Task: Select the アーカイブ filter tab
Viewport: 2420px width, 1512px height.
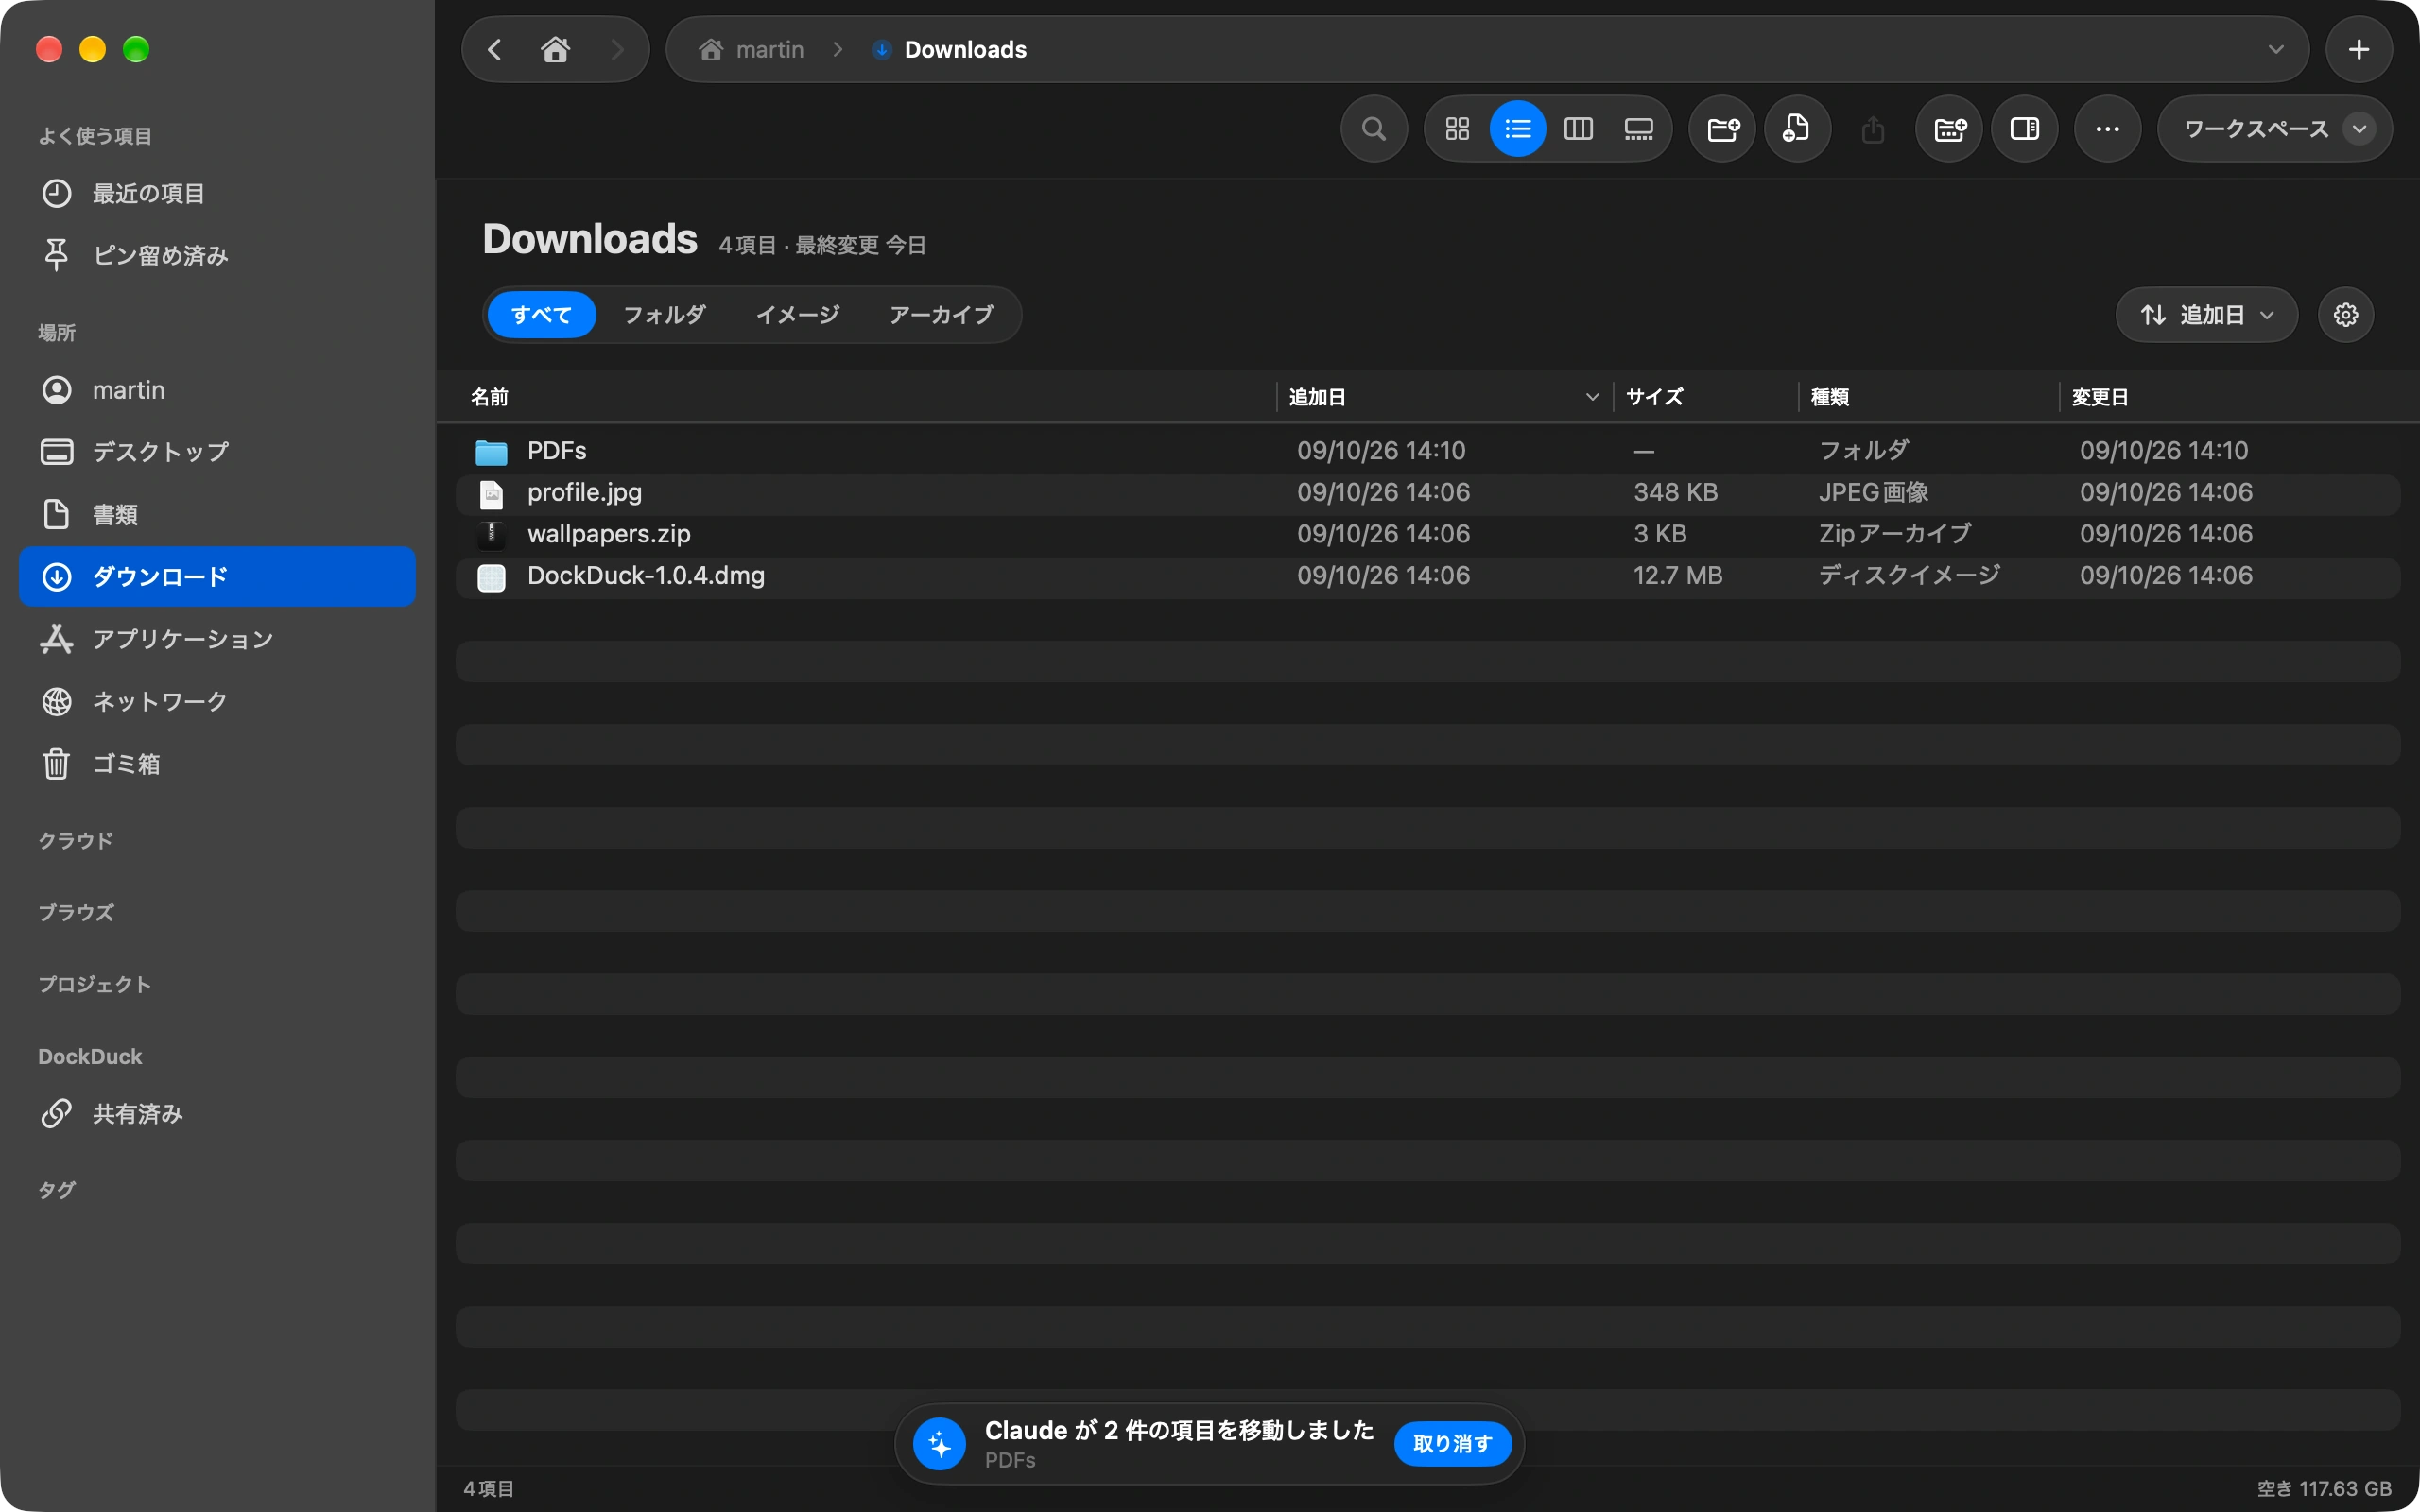Action: pyautogui.click(x=942, y=315)
